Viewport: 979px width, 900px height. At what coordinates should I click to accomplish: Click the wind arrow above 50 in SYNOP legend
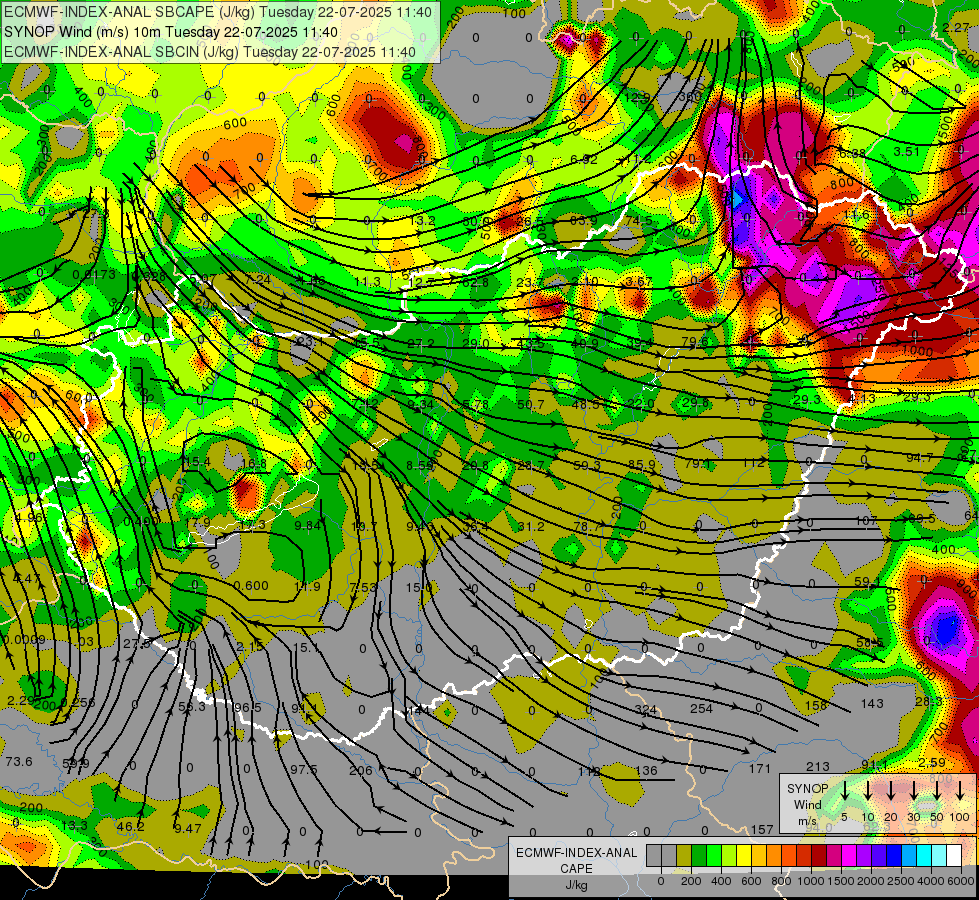click(x=937, y=790)
